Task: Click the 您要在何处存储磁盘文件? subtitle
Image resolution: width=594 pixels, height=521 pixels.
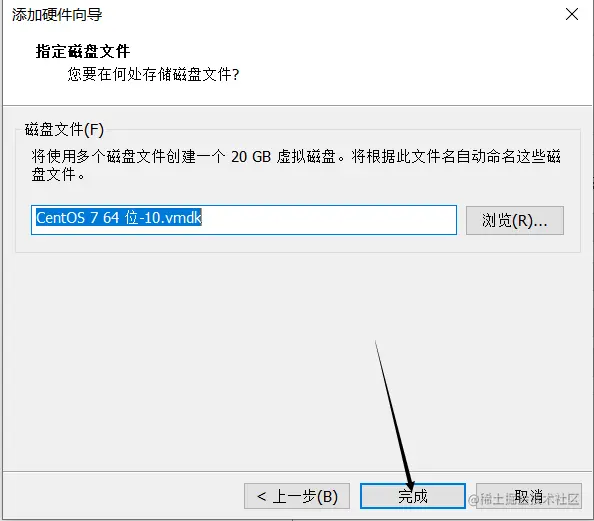Action: (x=153, y=74)
